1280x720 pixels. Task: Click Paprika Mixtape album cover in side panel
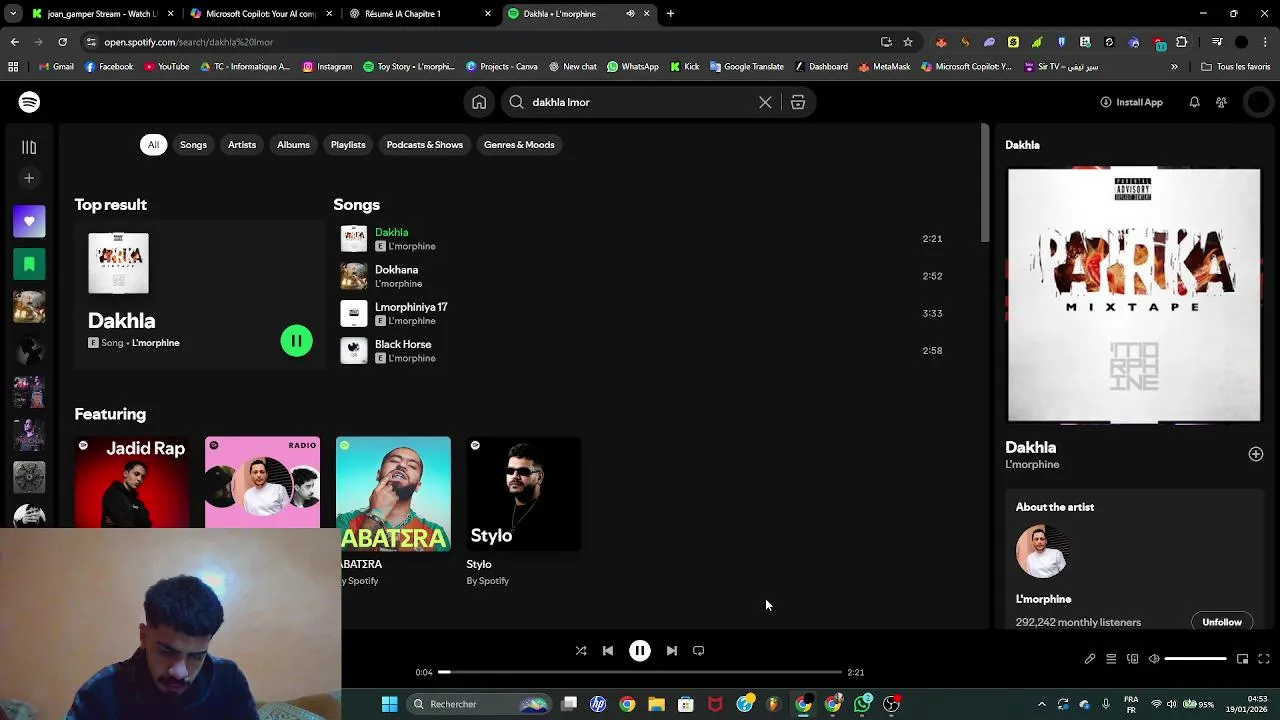1134,296
